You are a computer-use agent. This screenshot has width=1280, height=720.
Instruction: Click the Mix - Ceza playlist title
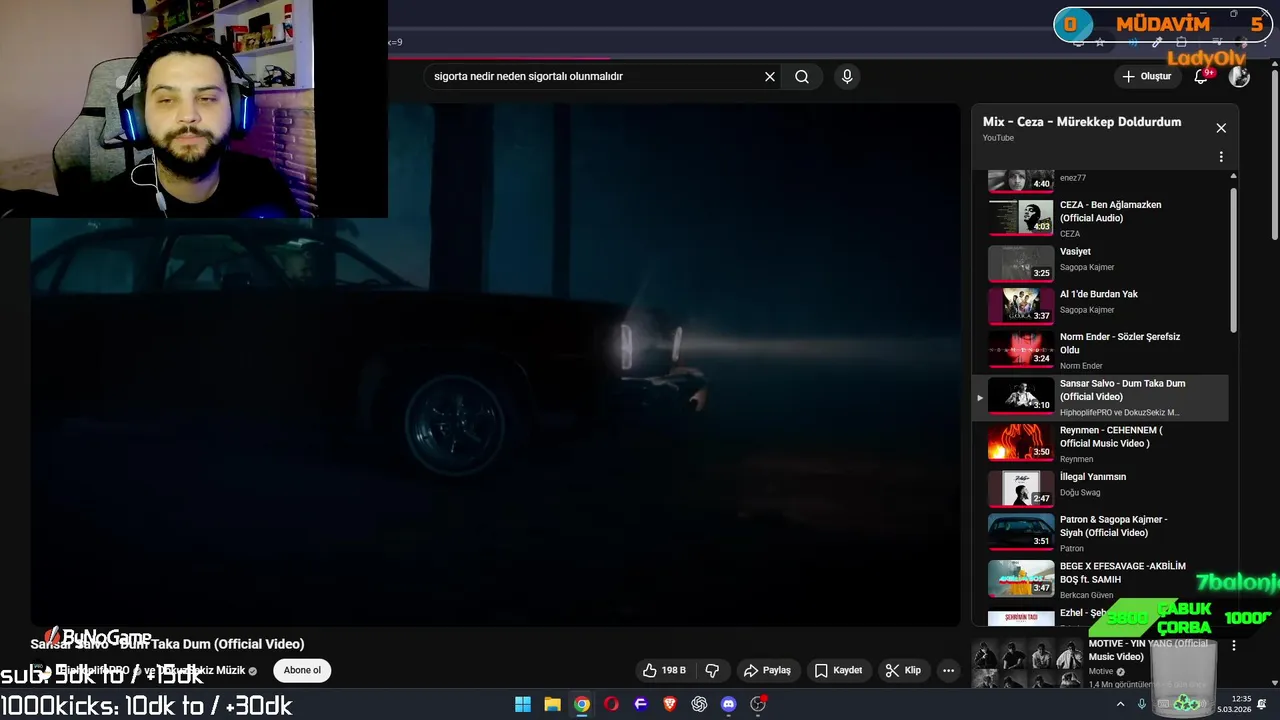tap(1082, 122)
